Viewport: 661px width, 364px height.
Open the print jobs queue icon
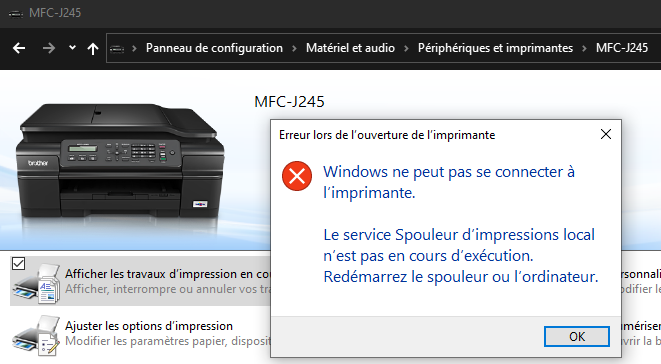click(36, 283)
